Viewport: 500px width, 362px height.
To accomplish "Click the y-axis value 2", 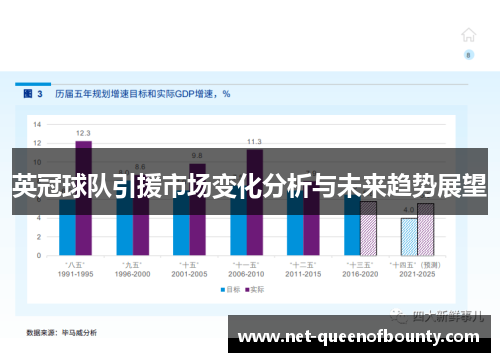I will pyautogui.click(x=39, y=237).
